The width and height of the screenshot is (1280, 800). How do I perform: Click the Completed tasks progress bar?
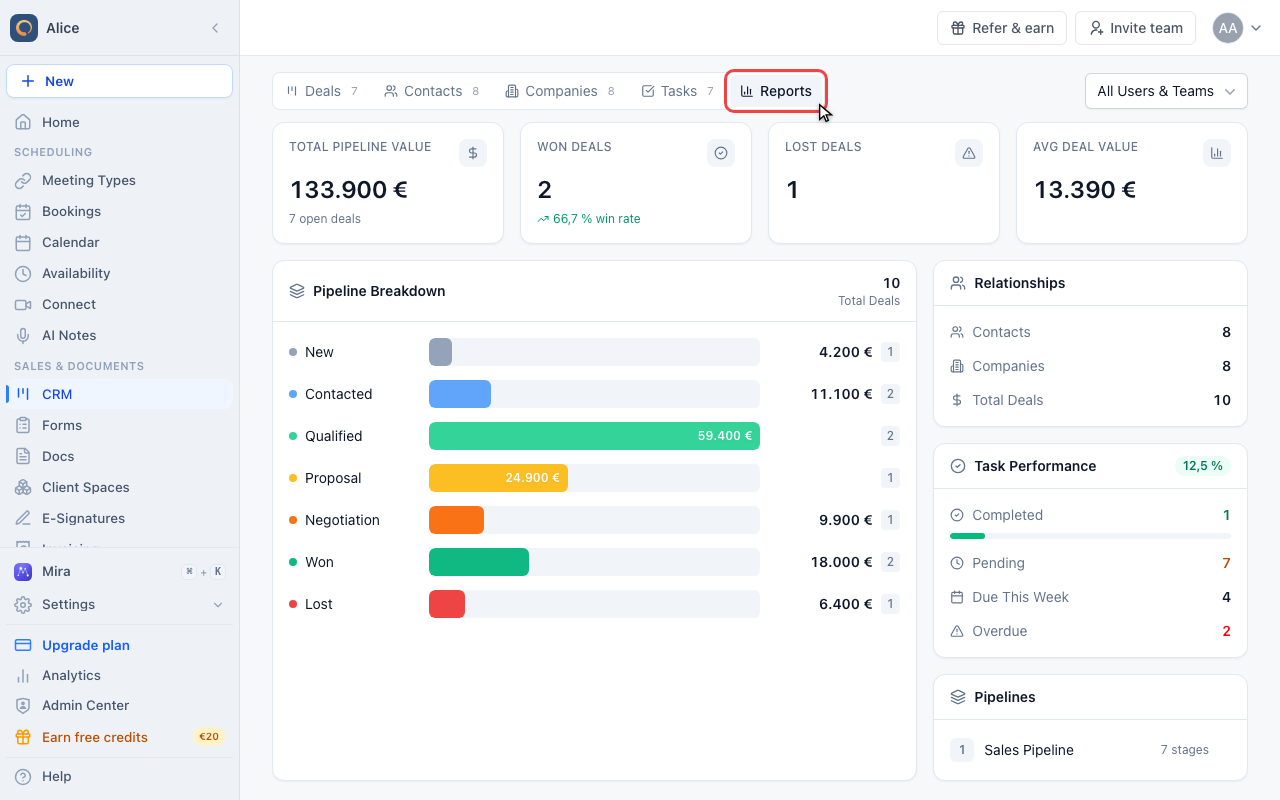(1090, 536)
